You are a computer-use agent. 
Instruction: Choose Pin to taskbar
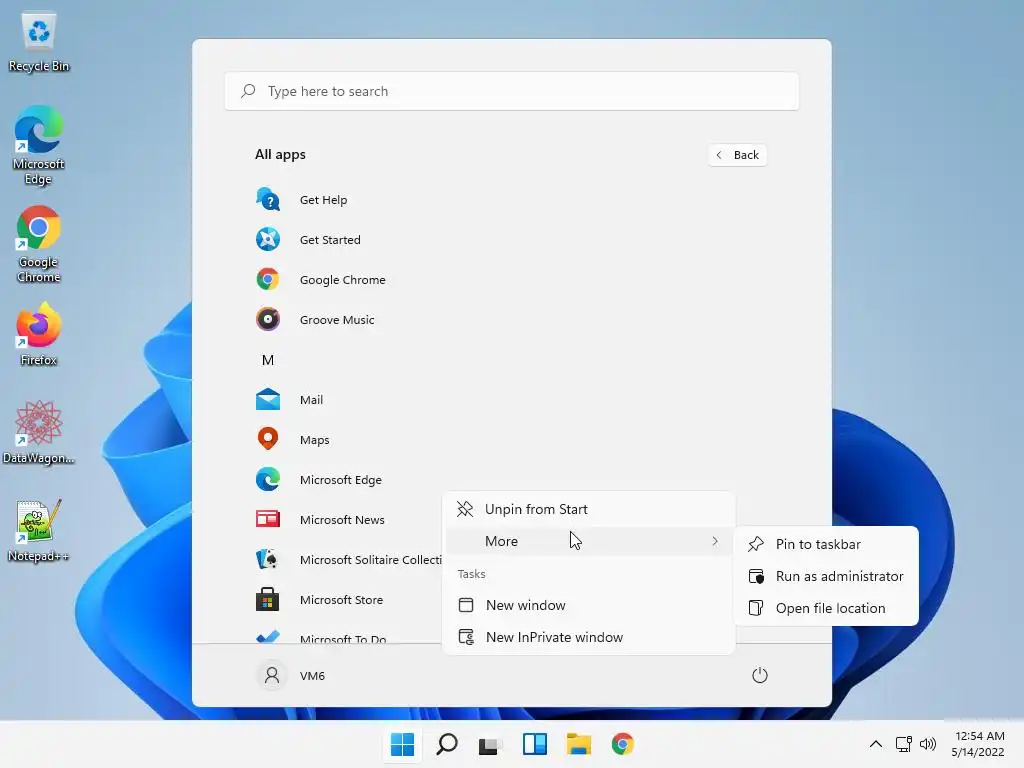coord(827,544)
